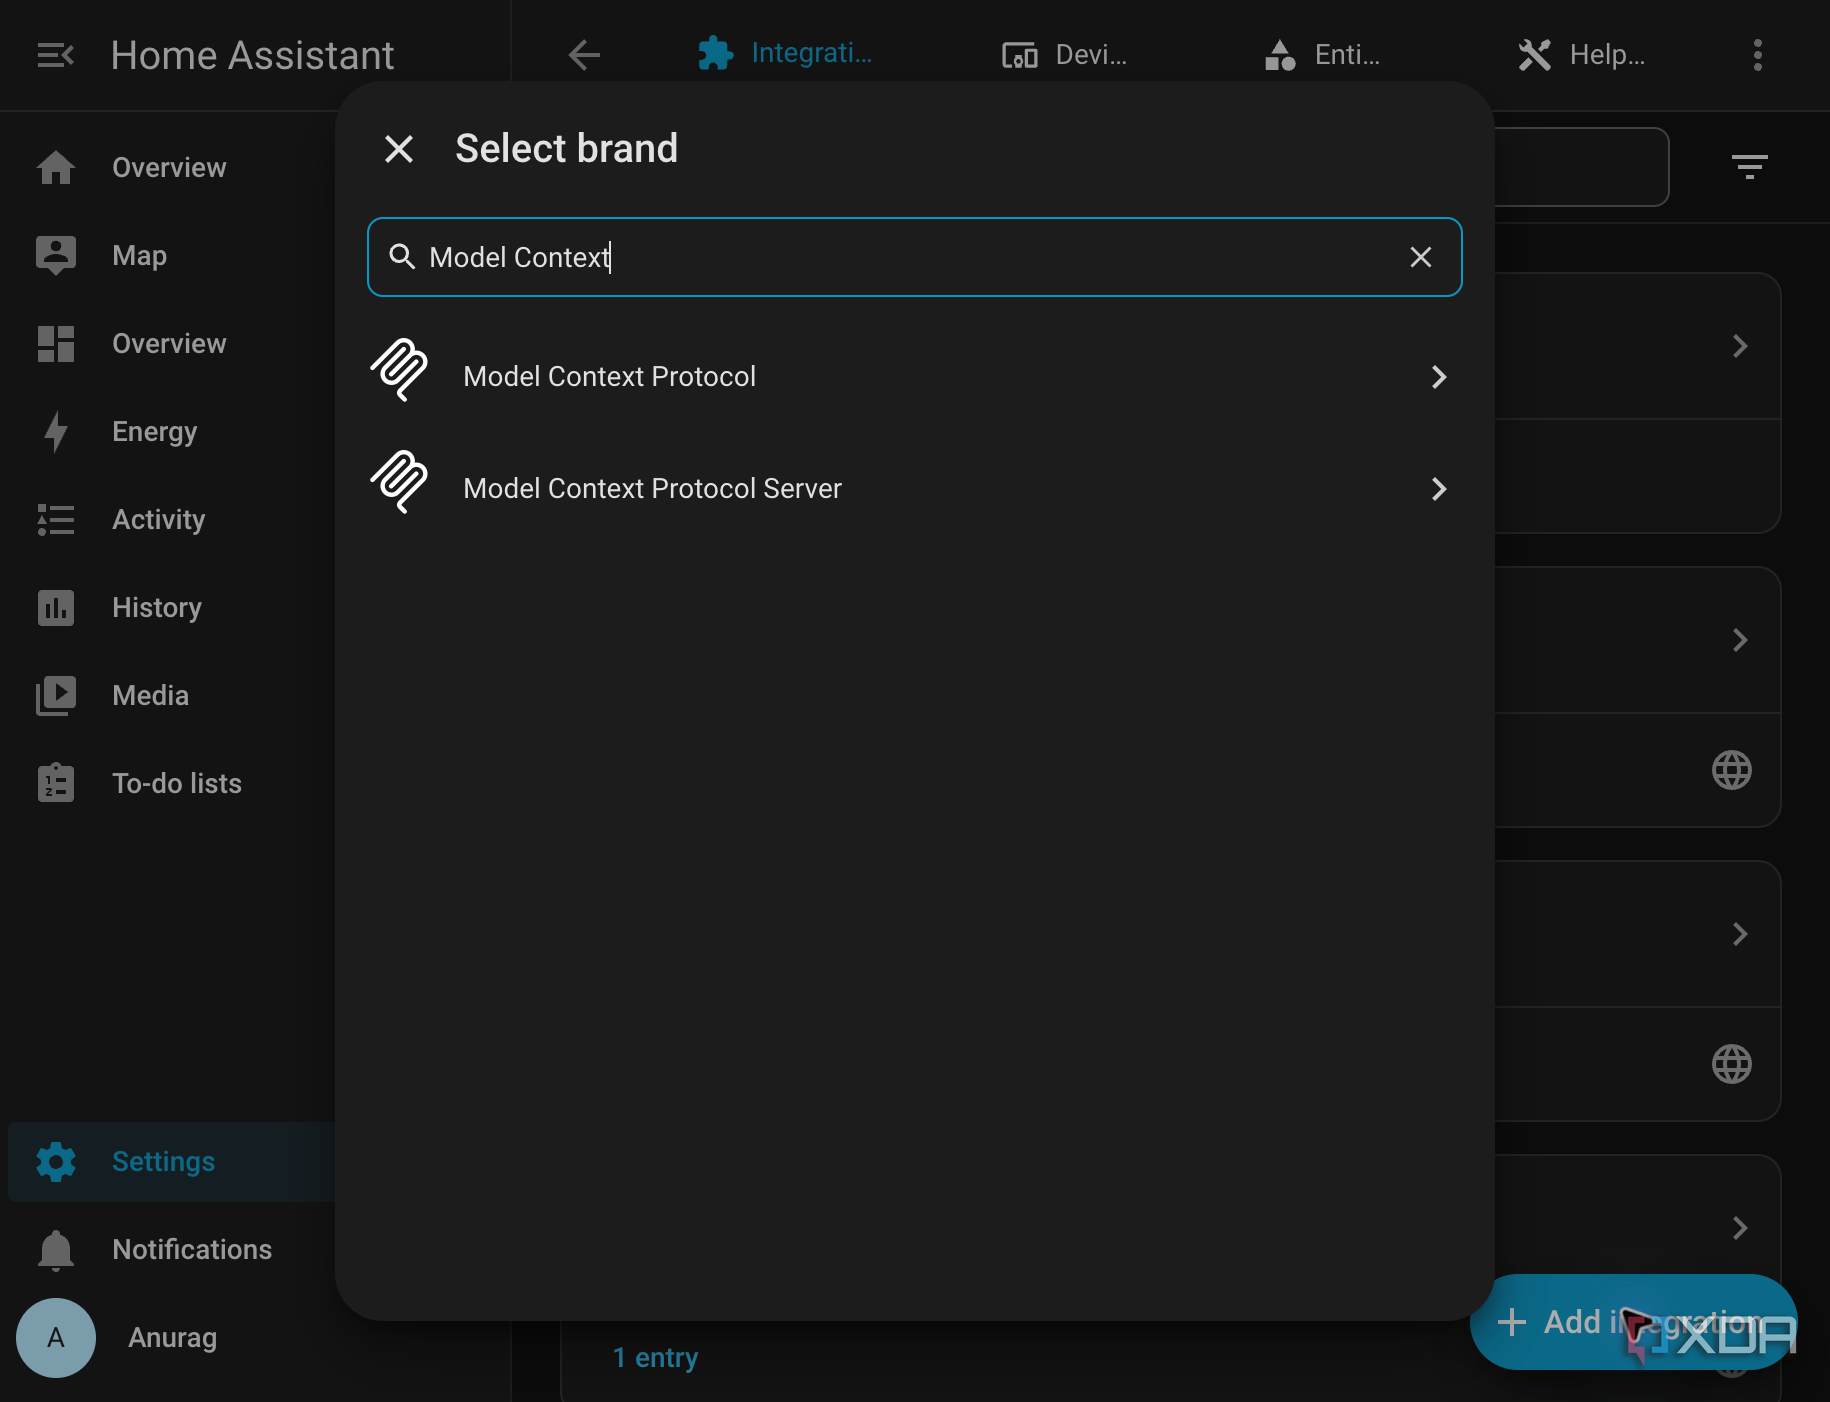Screen dimensions: 1830x1402
Task: Collapse the sidebar using the menu icon
Action: point(55,55)
